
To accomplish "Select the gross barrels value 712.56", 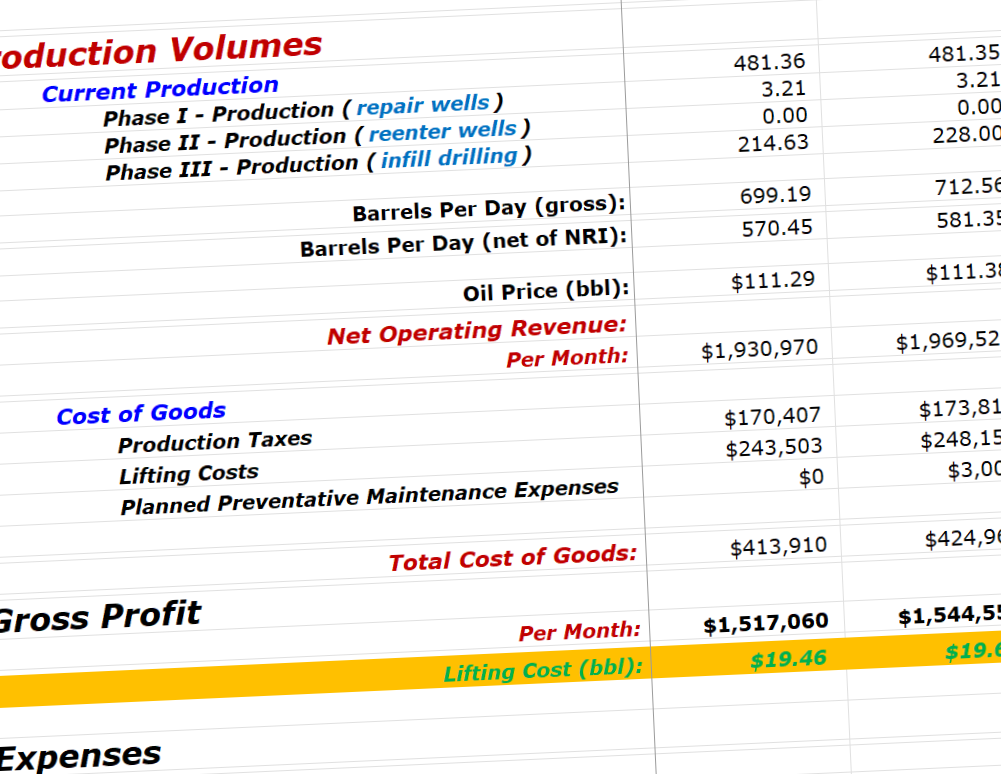I will point(968,186).
